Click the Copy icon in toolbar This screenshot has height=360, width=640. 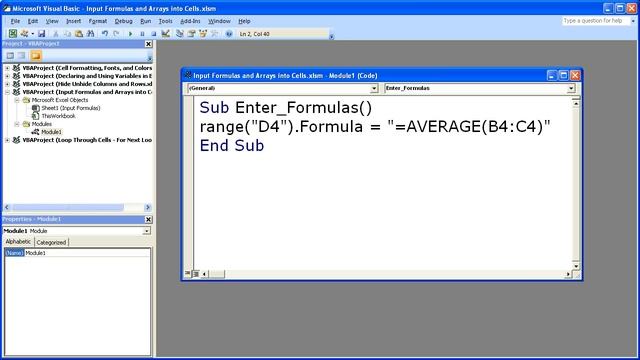pyautogui.click(x=67, y=33)
